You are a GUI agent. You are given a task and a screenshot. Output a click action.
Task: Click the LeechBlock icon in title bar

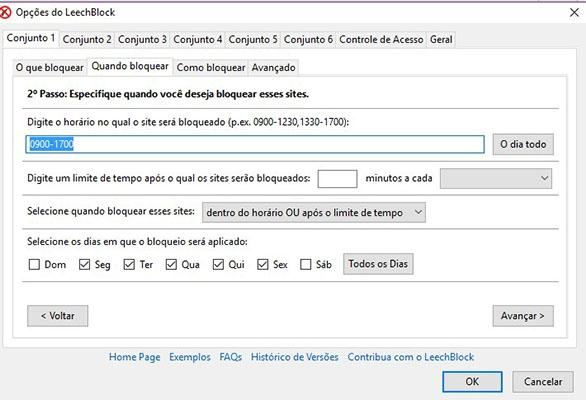tap(5, 13)
